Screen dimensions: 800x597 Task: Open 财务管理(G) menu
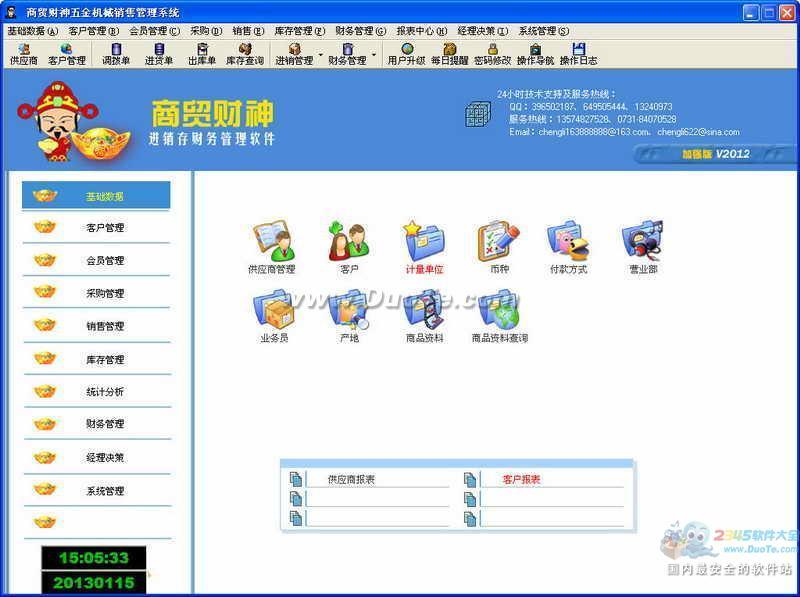[361, 31]
